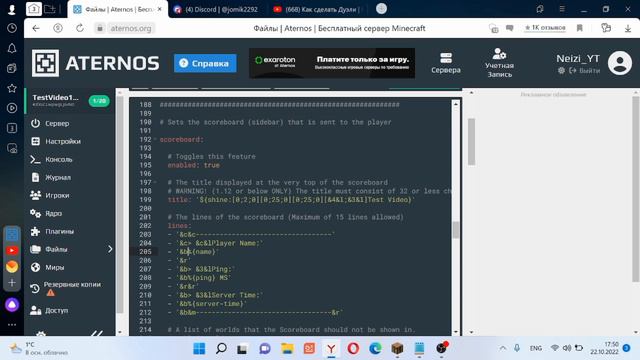Screen dimensions: 640x360
Task: Reload the page with refresh icon
Action: [x=80, y=28]
